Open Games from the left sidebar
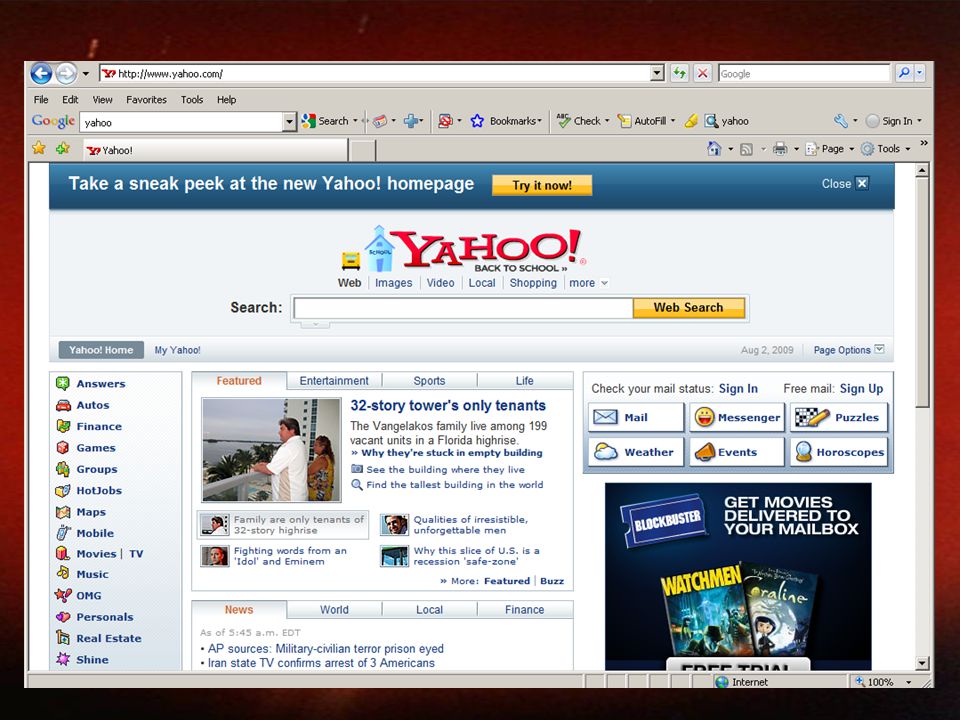The height and width of the screenshot is (720, 960). click(96, 448)
